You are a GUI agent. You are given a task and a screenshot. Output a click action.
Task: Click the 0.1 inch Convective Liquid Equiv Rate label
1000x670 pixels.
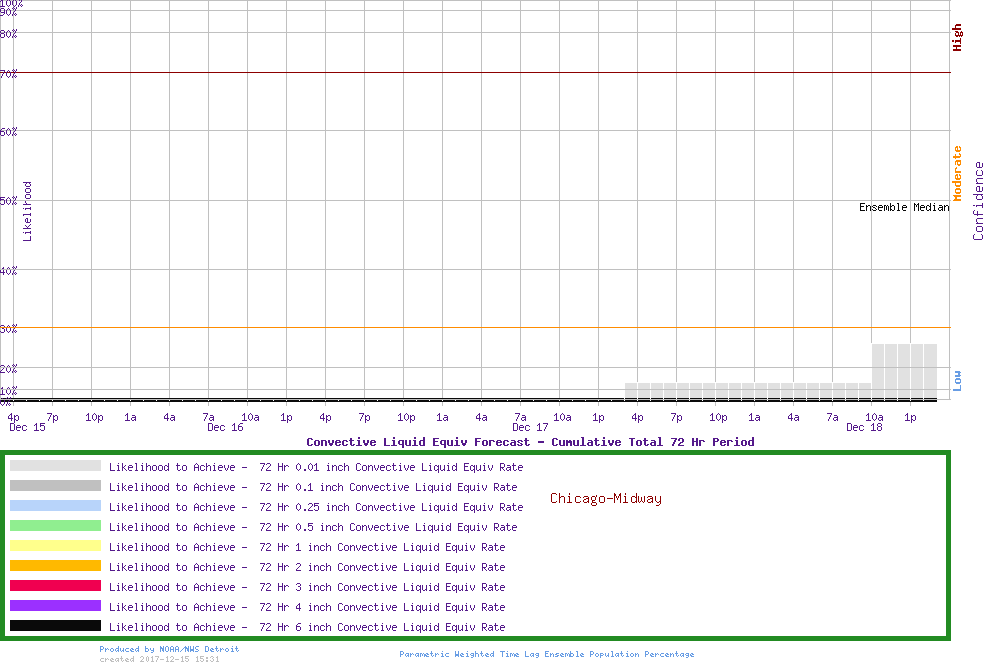pos(313,487)
